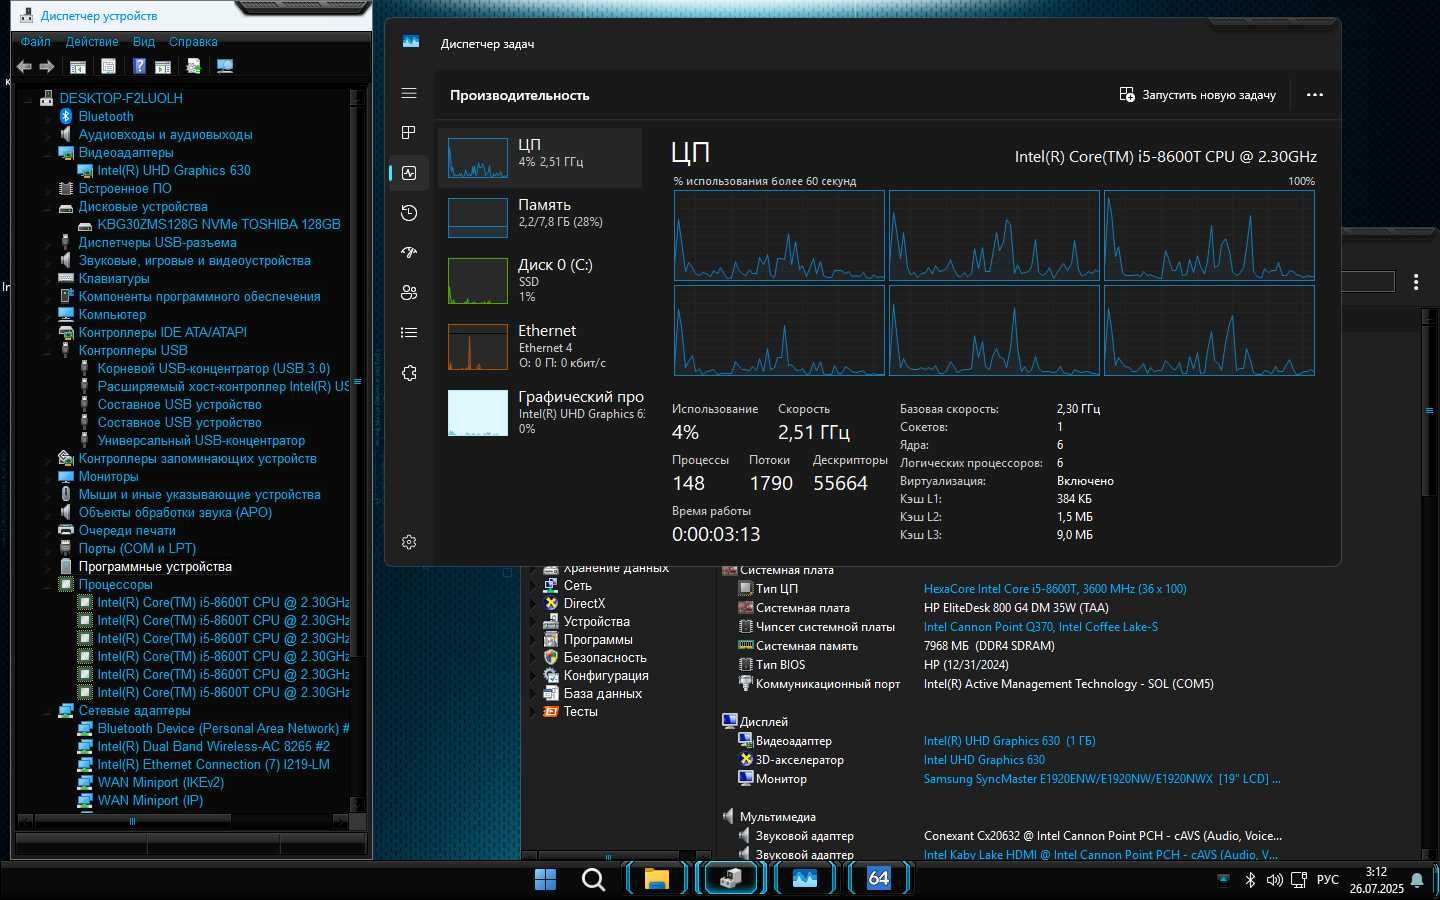The image size is (1440, 900).
Task: Open App history icon in Task Manager sidebar
Action: (409, 213)
